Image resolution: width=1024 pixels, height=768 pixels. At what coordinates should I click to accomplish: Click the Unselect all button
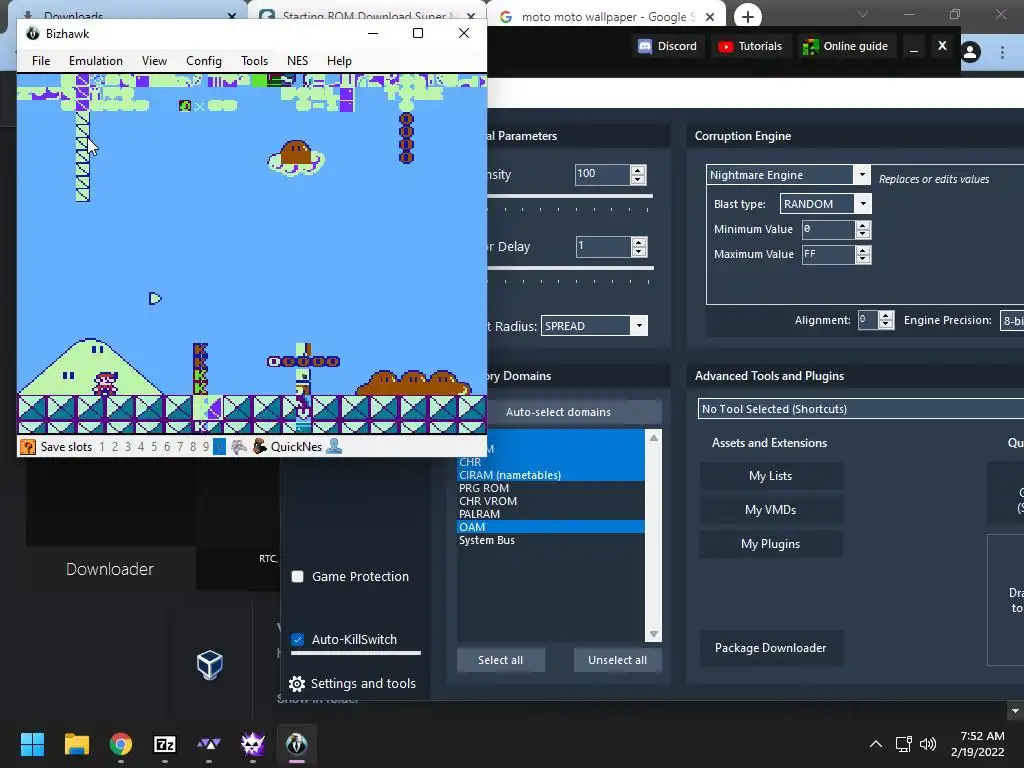(617, 660)
